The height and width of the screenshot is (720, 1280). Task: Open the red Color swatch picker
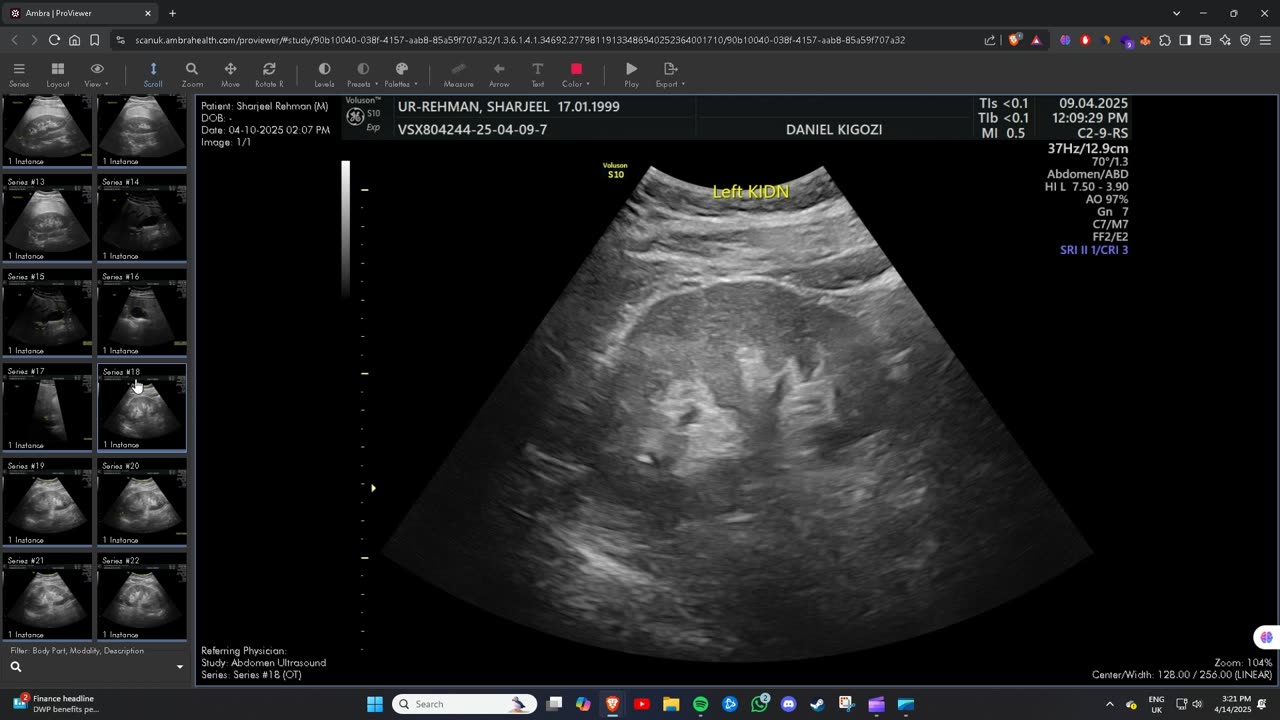(x=576, y=69)
